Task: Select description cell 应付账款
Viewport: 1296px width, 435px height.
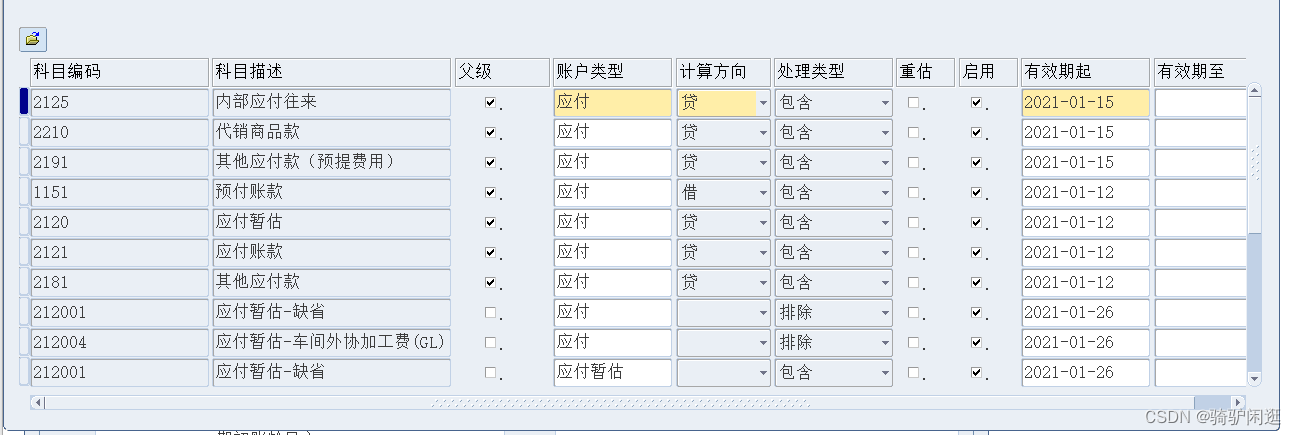Action: 332,252
